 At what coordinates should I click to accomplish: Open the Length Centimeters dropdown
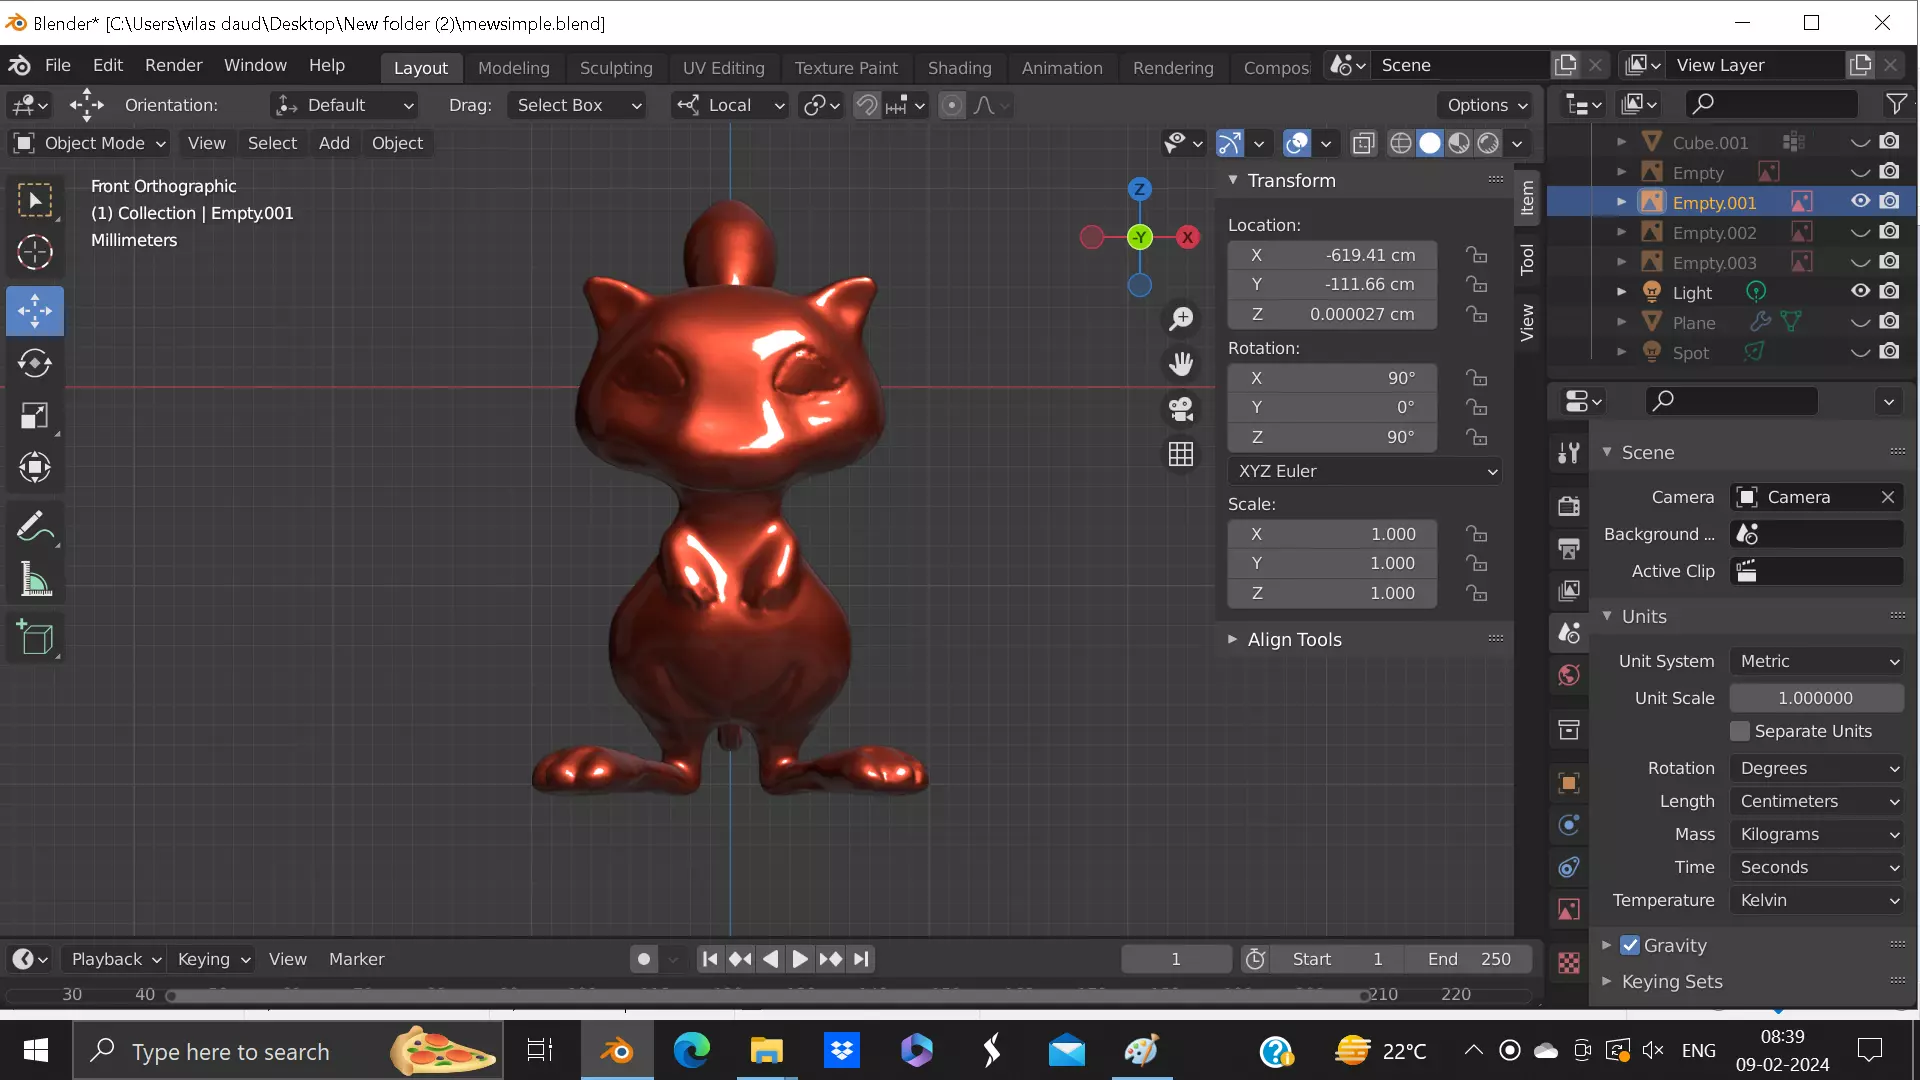pyautogui.click(x=1817, y=801)
